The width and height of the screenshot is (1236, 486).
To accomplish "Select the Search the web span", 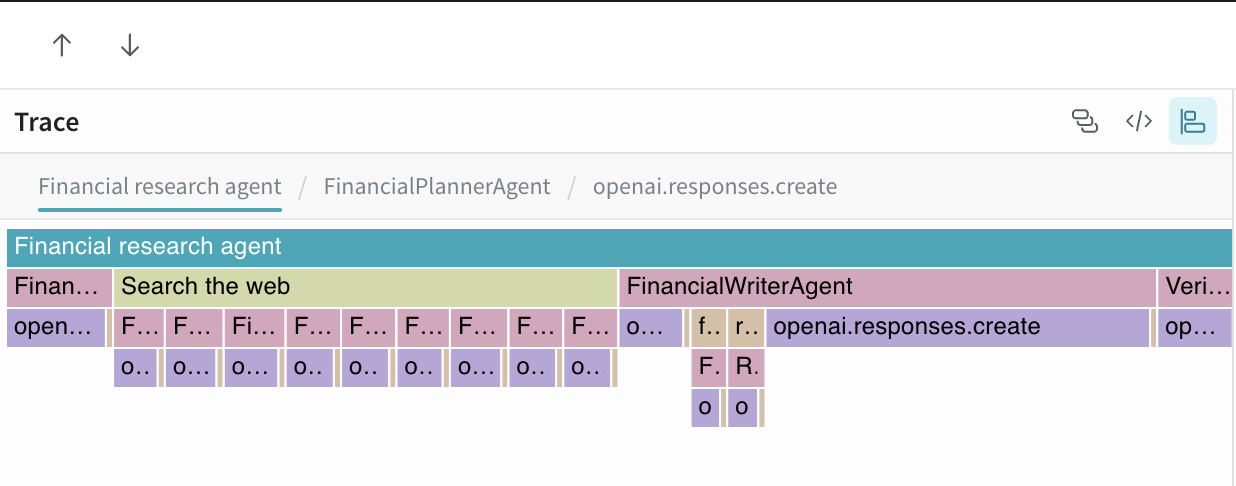I will pyautogui.click(x=365, y=288).
